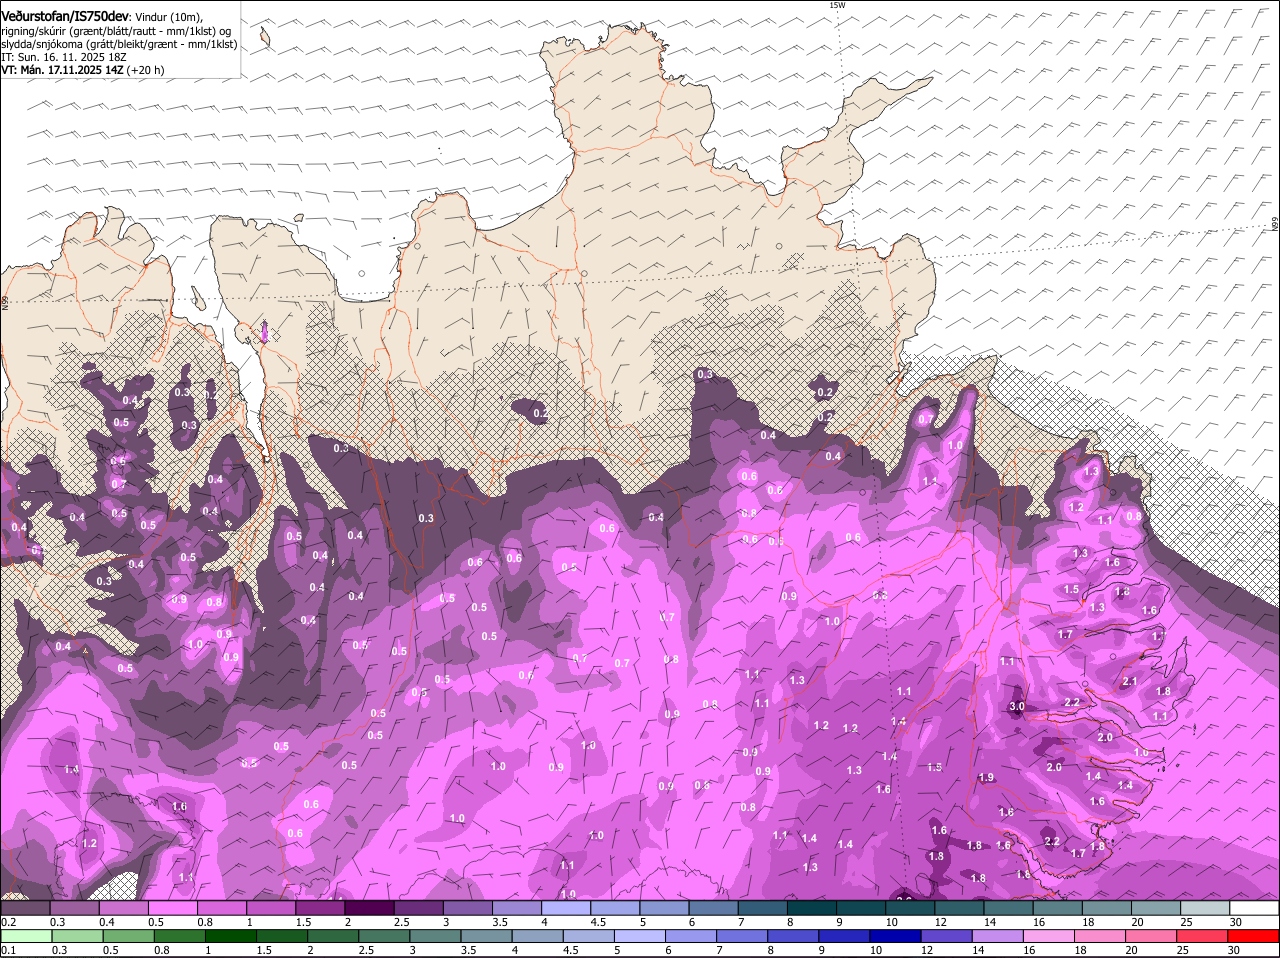Pick the upper legend swatch starting at 1.5
The image size is (1280, 958).
tap(319, 908)
